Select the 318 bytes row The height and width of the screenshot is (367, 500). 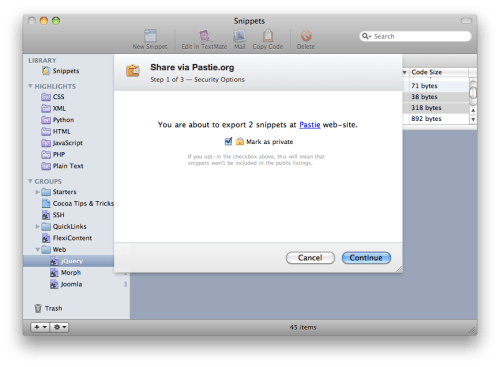click(436, 108)
